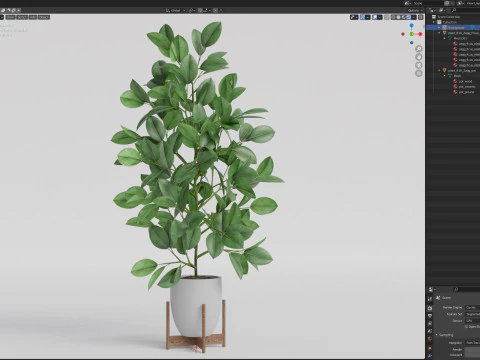
Task: Open the gizmo options dropdown arrow
Action: click(368, 17)
